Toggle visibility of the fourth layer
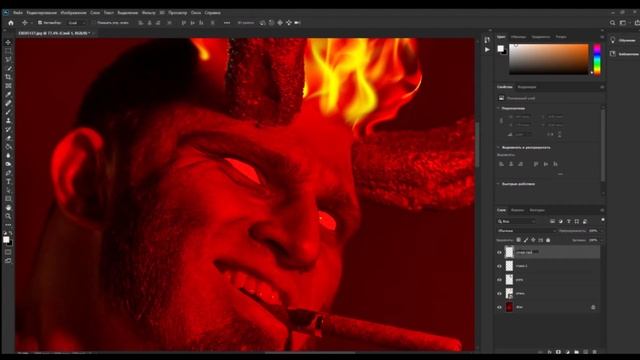Image resolution: width=640 pixels, height=360 pixels. (x=499, y=293)
